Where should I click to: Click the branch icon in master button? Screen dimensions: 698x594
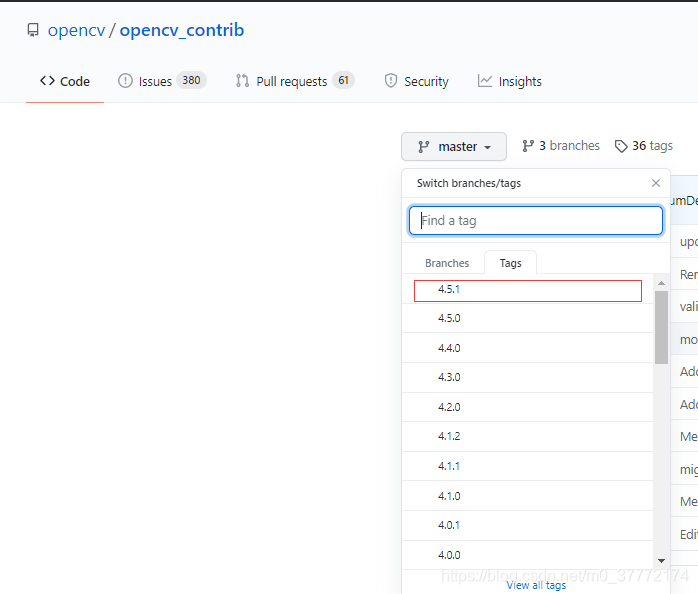(x=423, y=146)
